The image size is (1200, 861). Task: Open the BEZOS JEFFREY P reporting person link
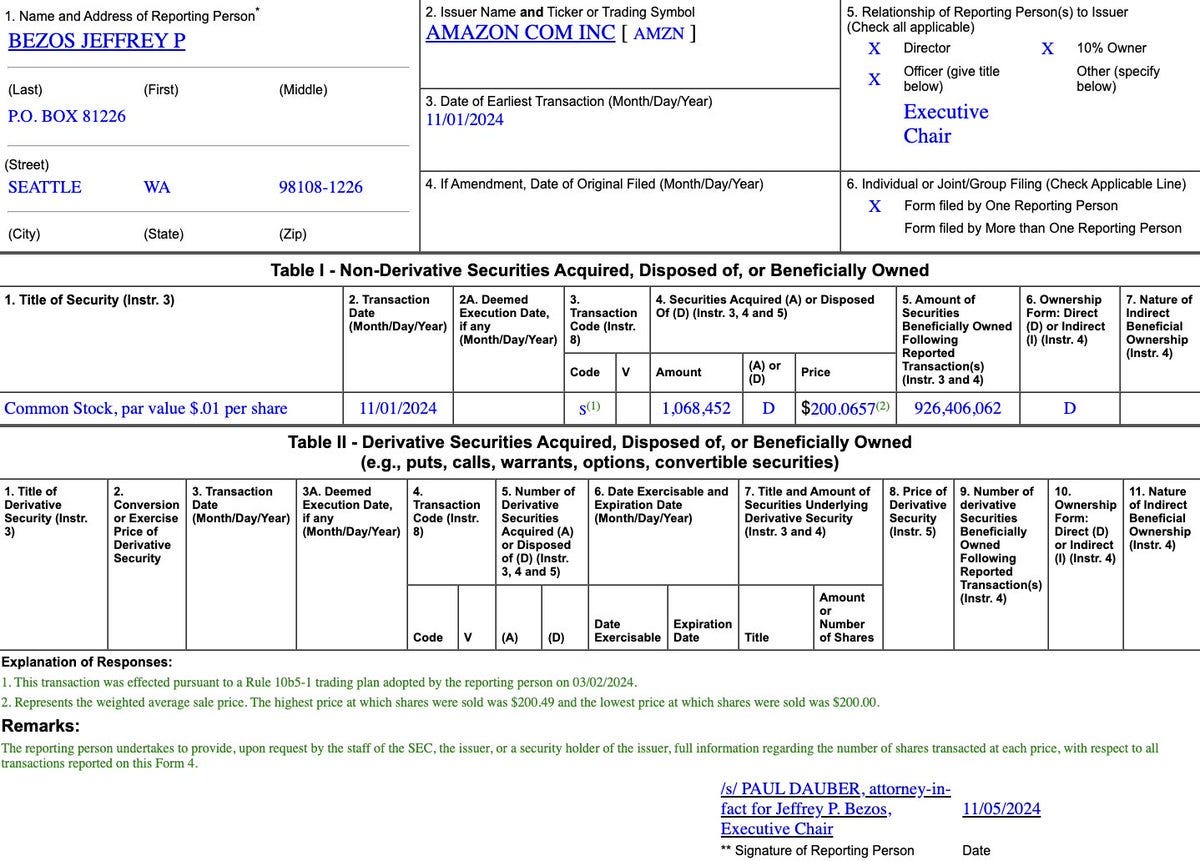pos(96,42)
